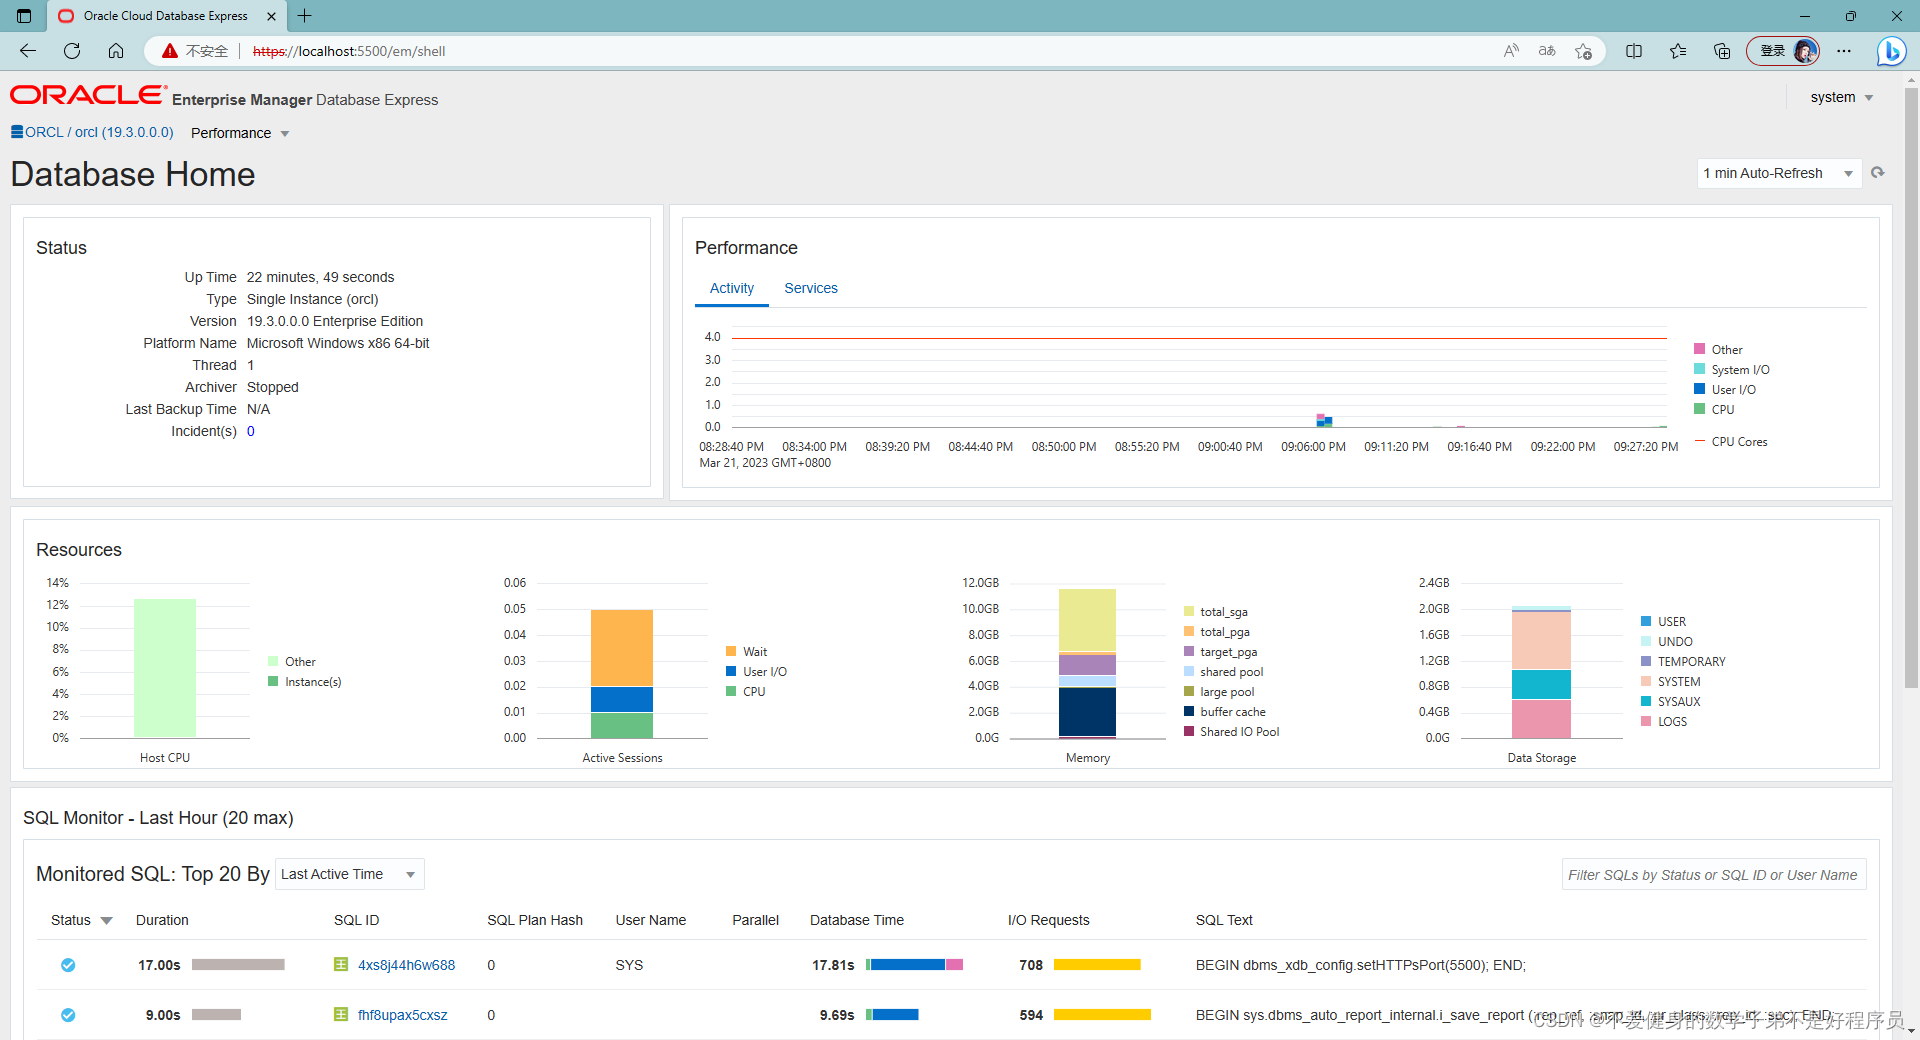Viewport: 1920px width, 1040px height.
Task: Open SQL ID fhf8upax5cxsz link
Action: point(402,1015)
